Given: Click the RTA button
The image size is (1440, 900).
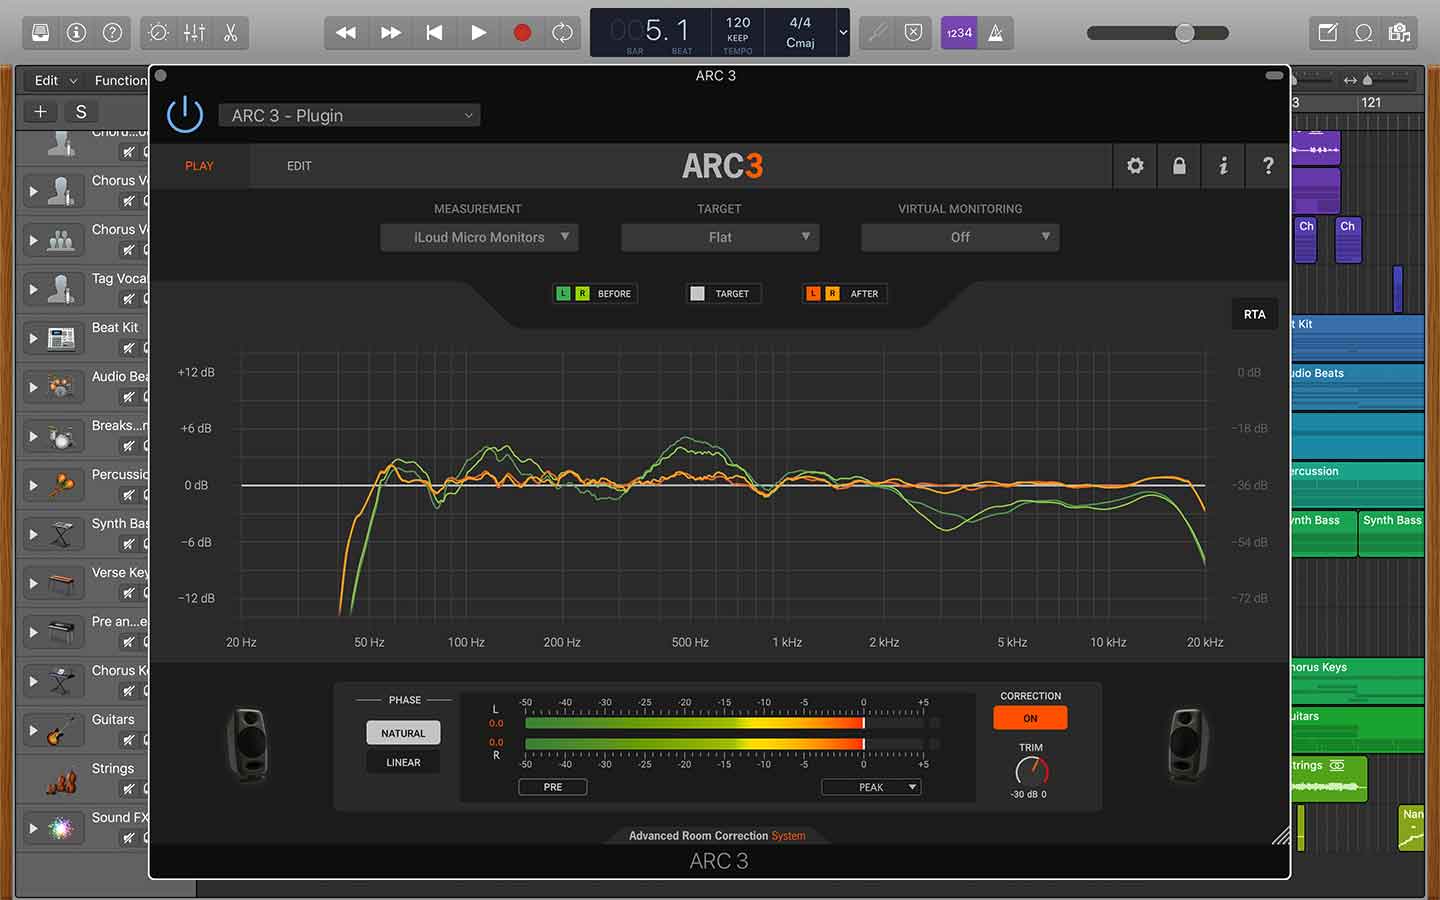Looking at the screenshot, I should click(x=1254, y=314).
